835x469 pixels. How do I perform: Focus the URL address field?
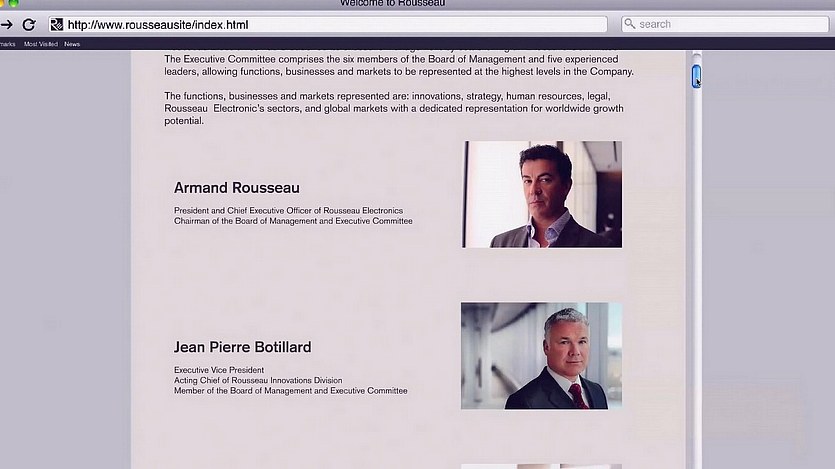(328, 24)
